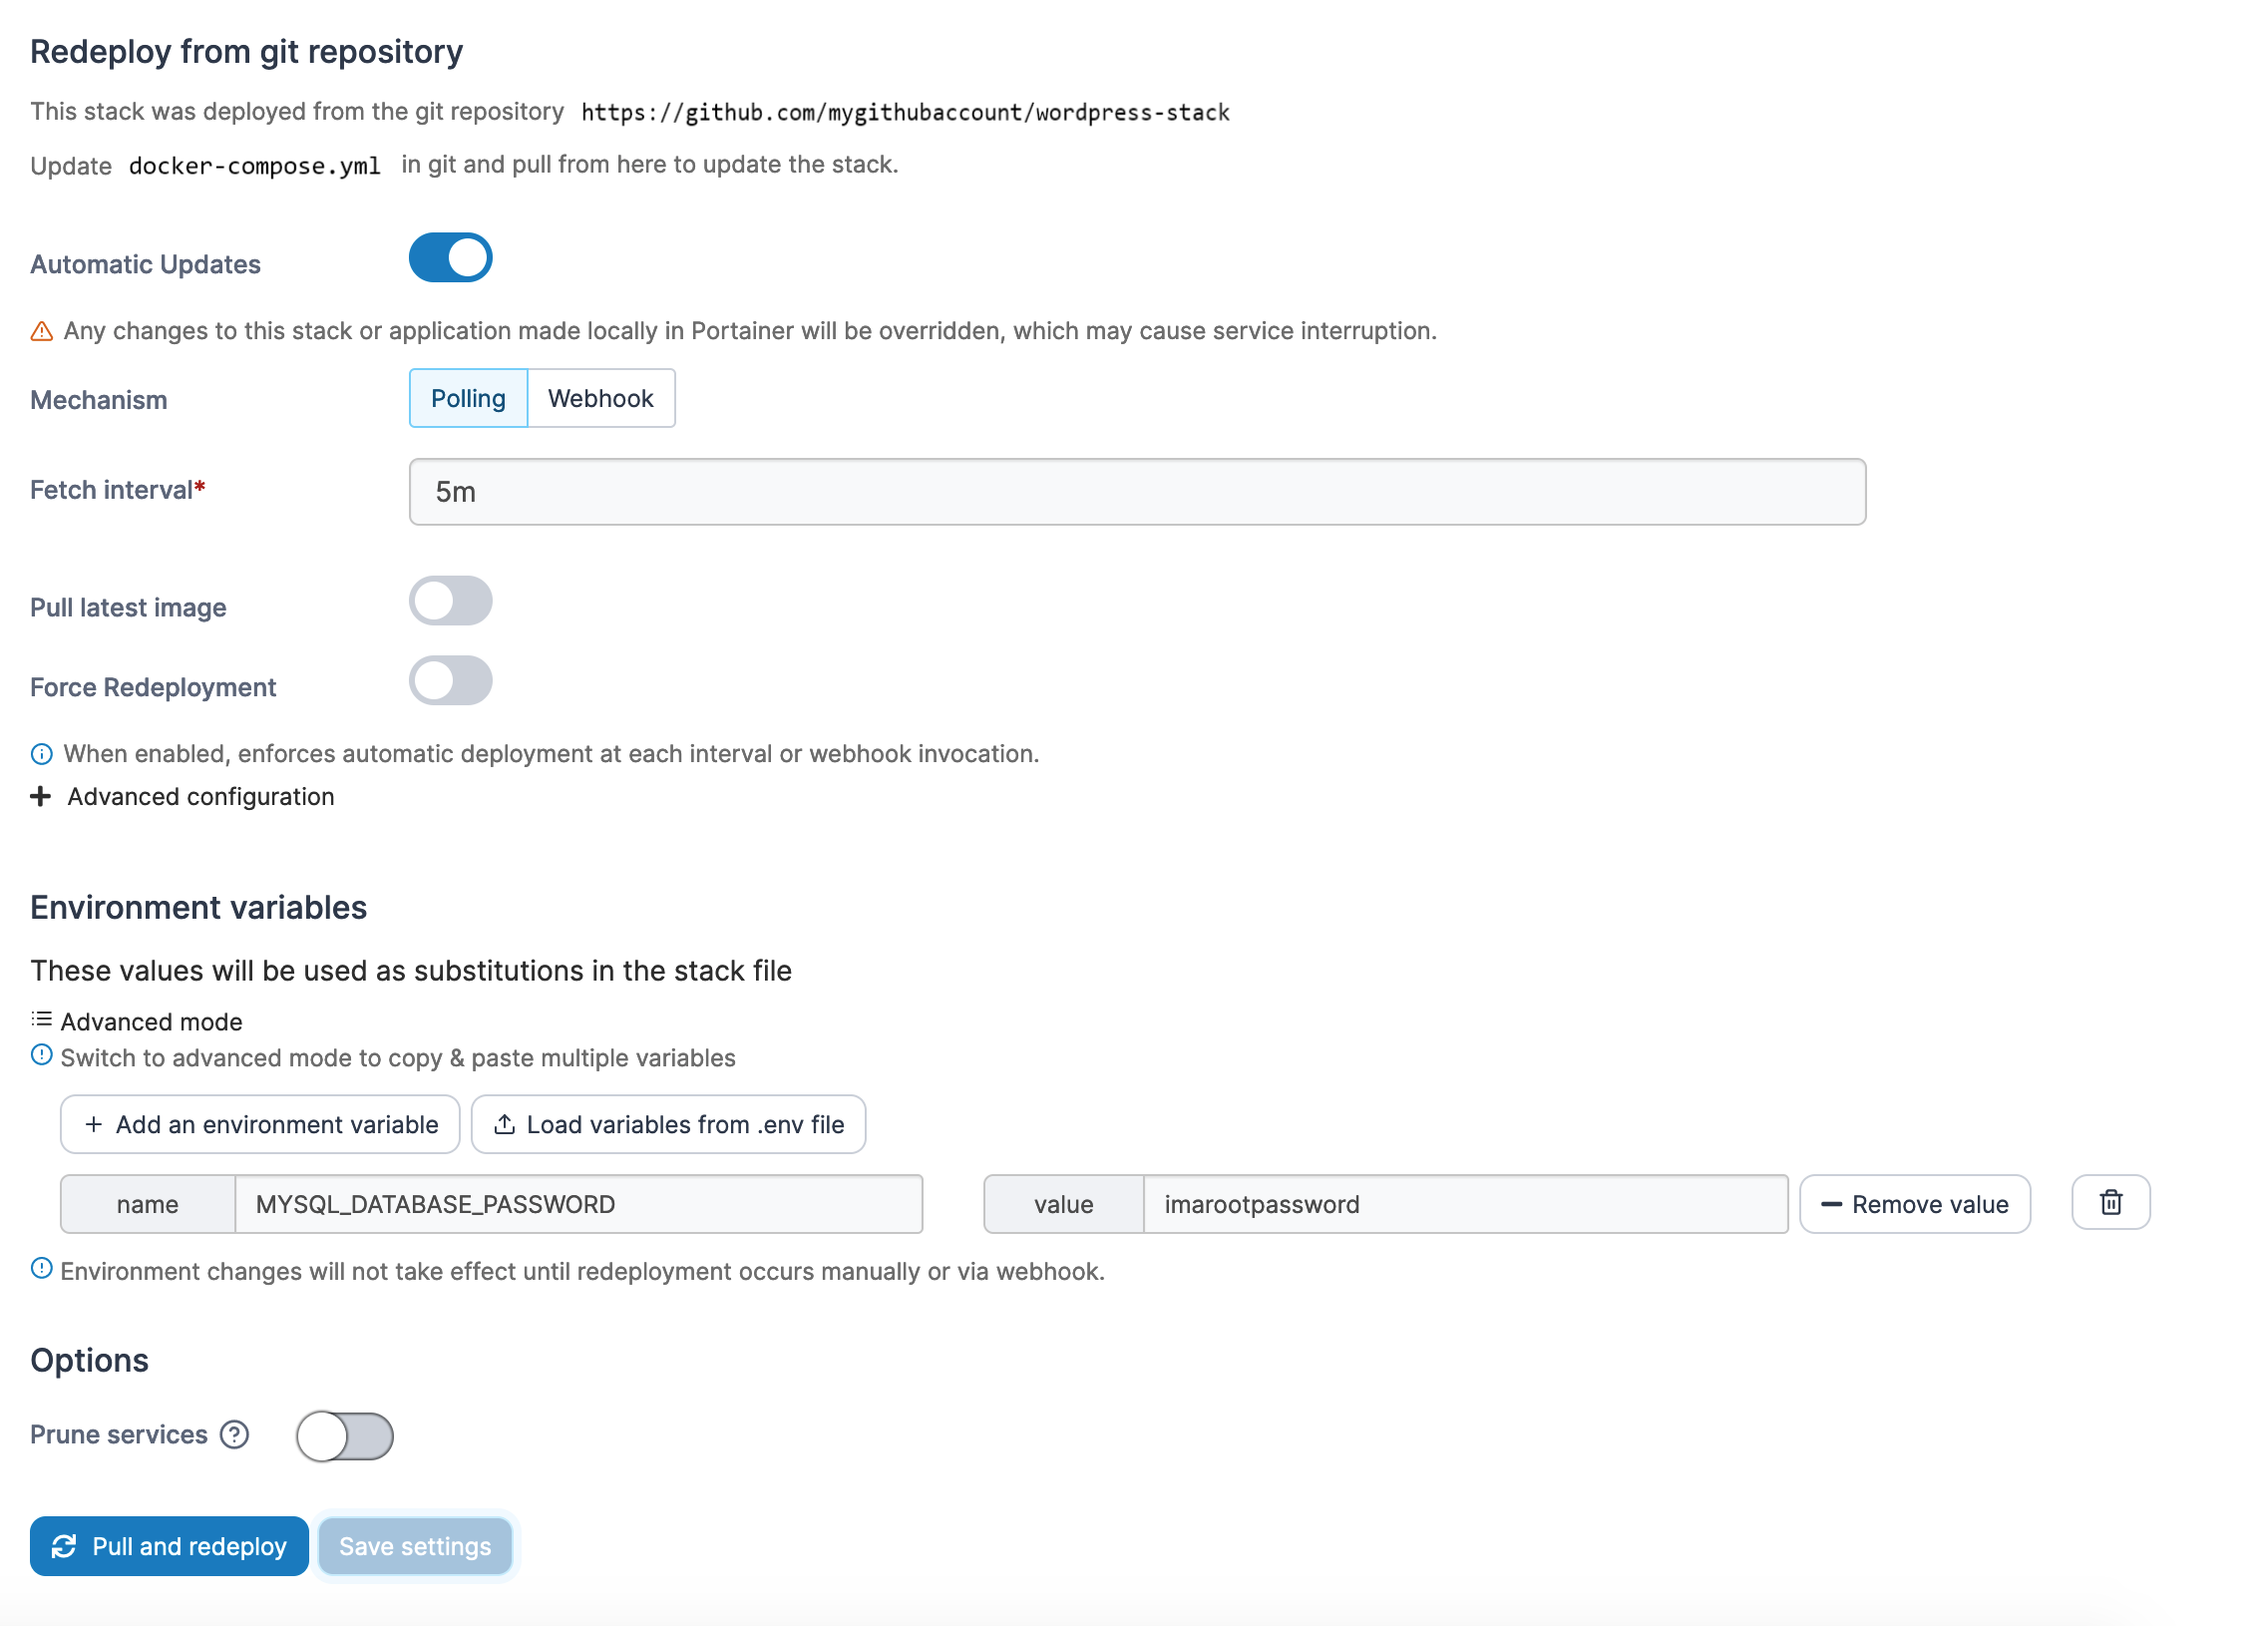Screen dimensions: 2268x1626
Task: Click Add an environment variable button
Action: (260, 1124)
